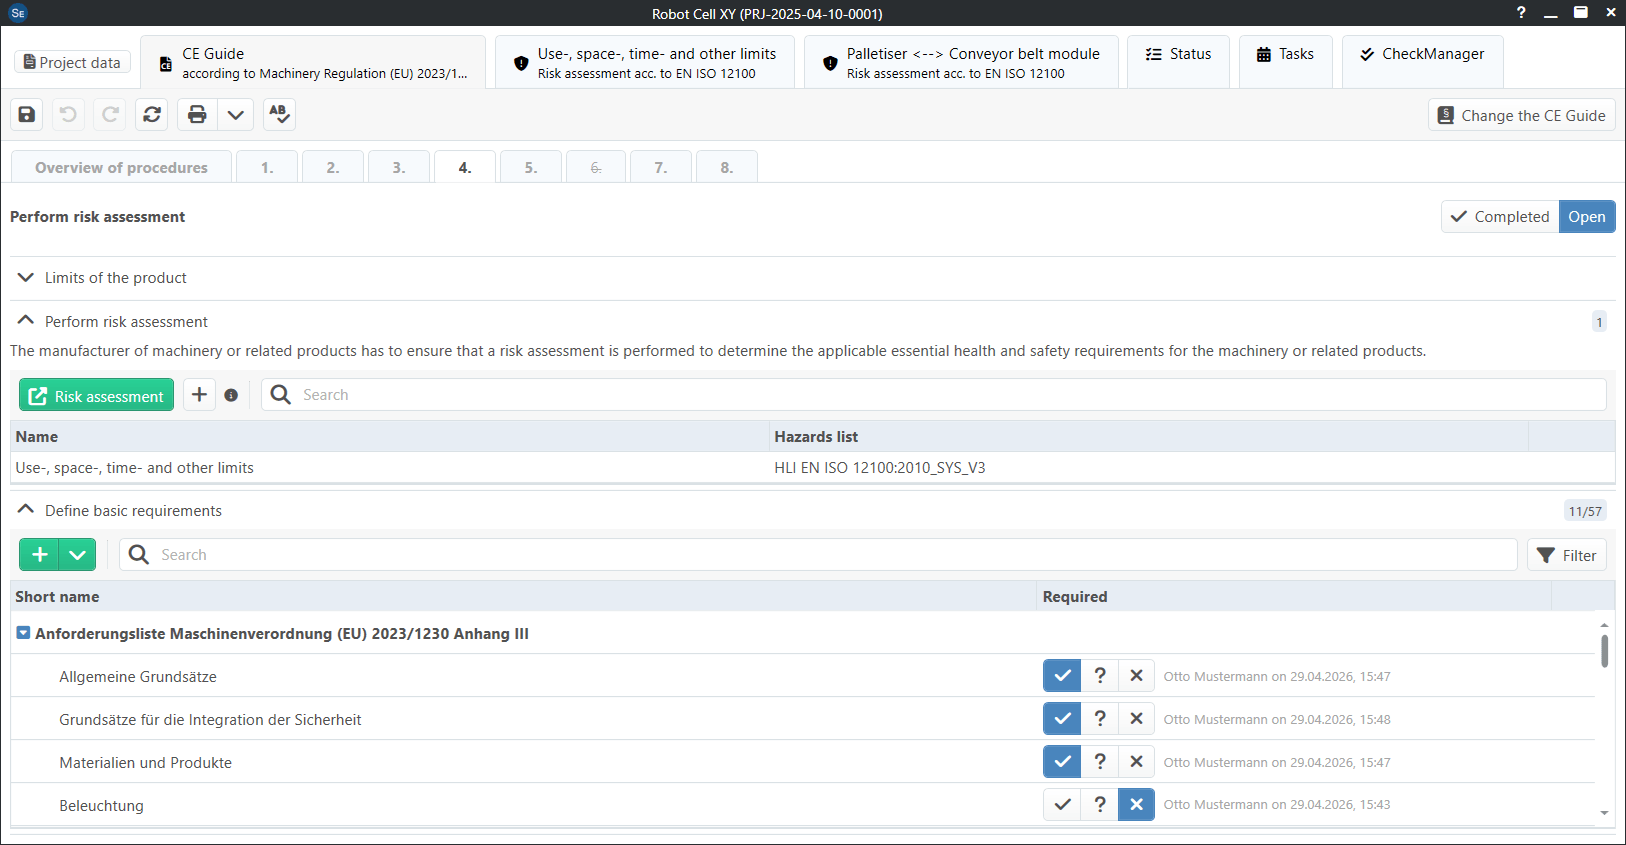Screen dimensions: 1626x845
Task: Expand the Limits of the product section
Action: pos(26,277)
